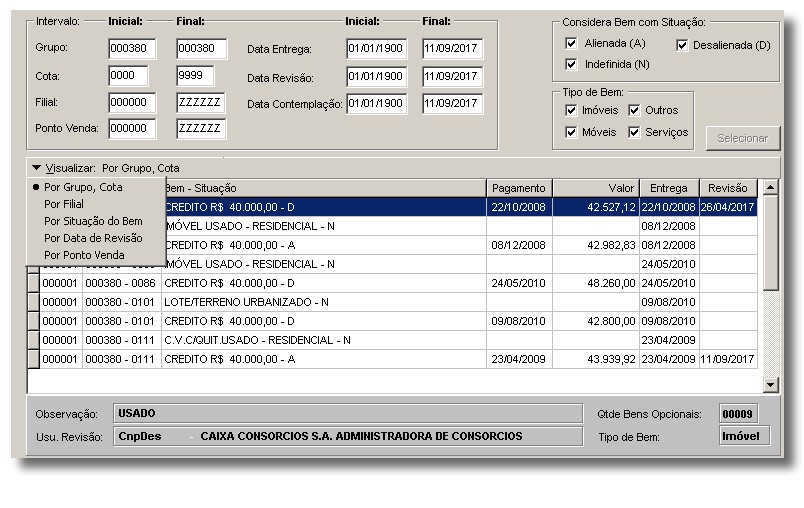The width and height of the screenshot is (804, 508).
Task: Click the Observação field showing USADO
Action: 348,413
